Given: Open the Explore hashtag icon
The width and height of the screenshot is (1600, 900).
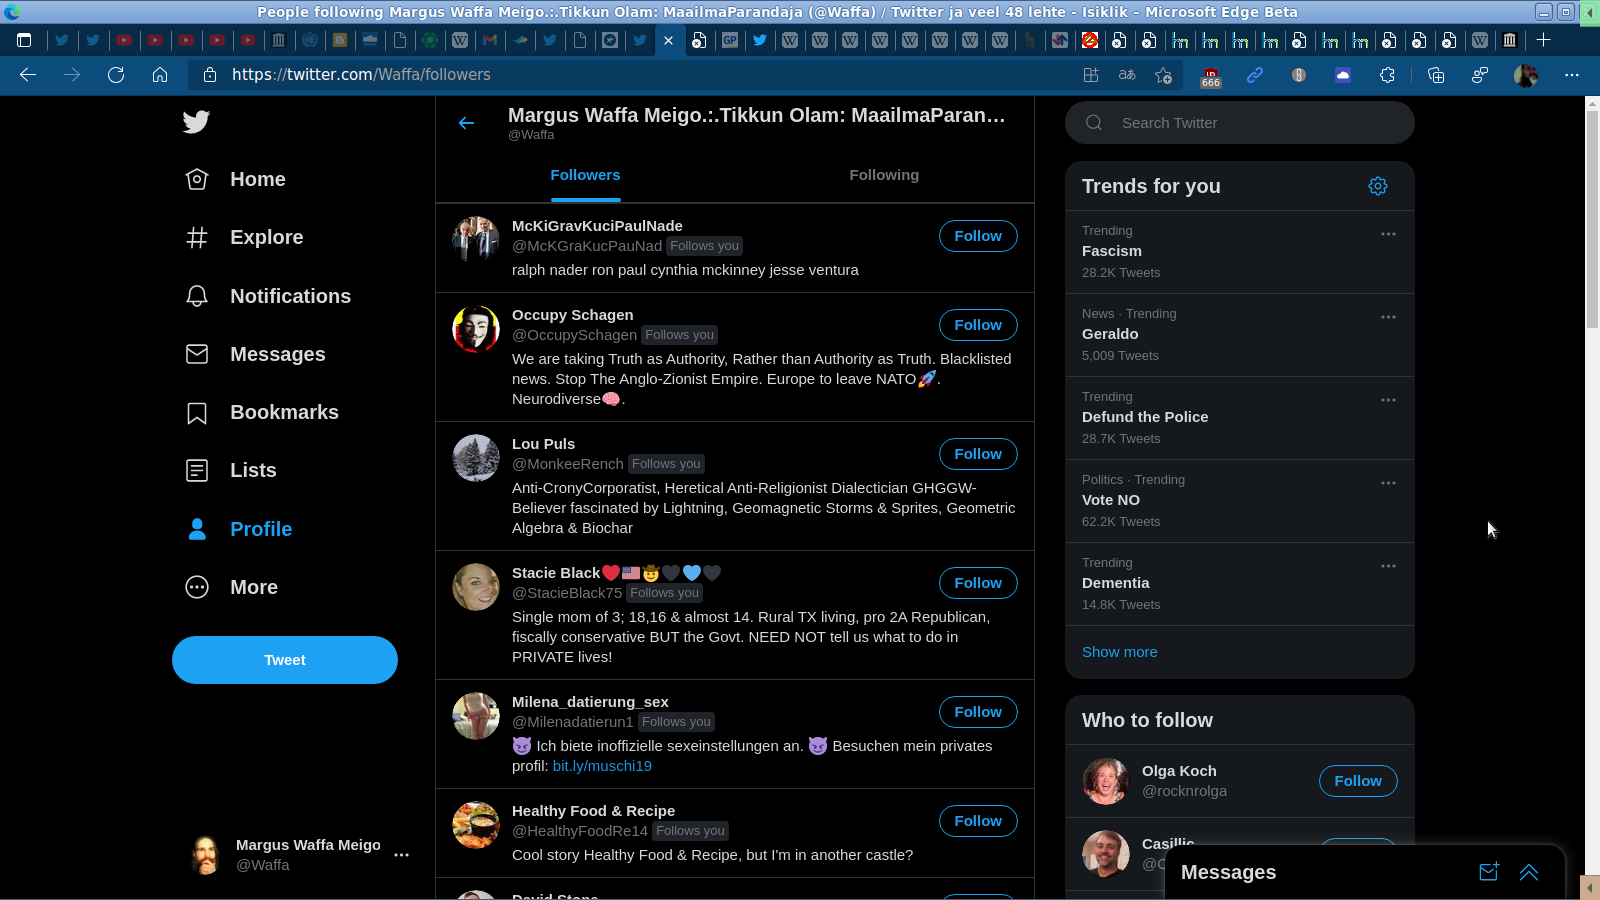Looking at the screenshot, I should (197, 238).
